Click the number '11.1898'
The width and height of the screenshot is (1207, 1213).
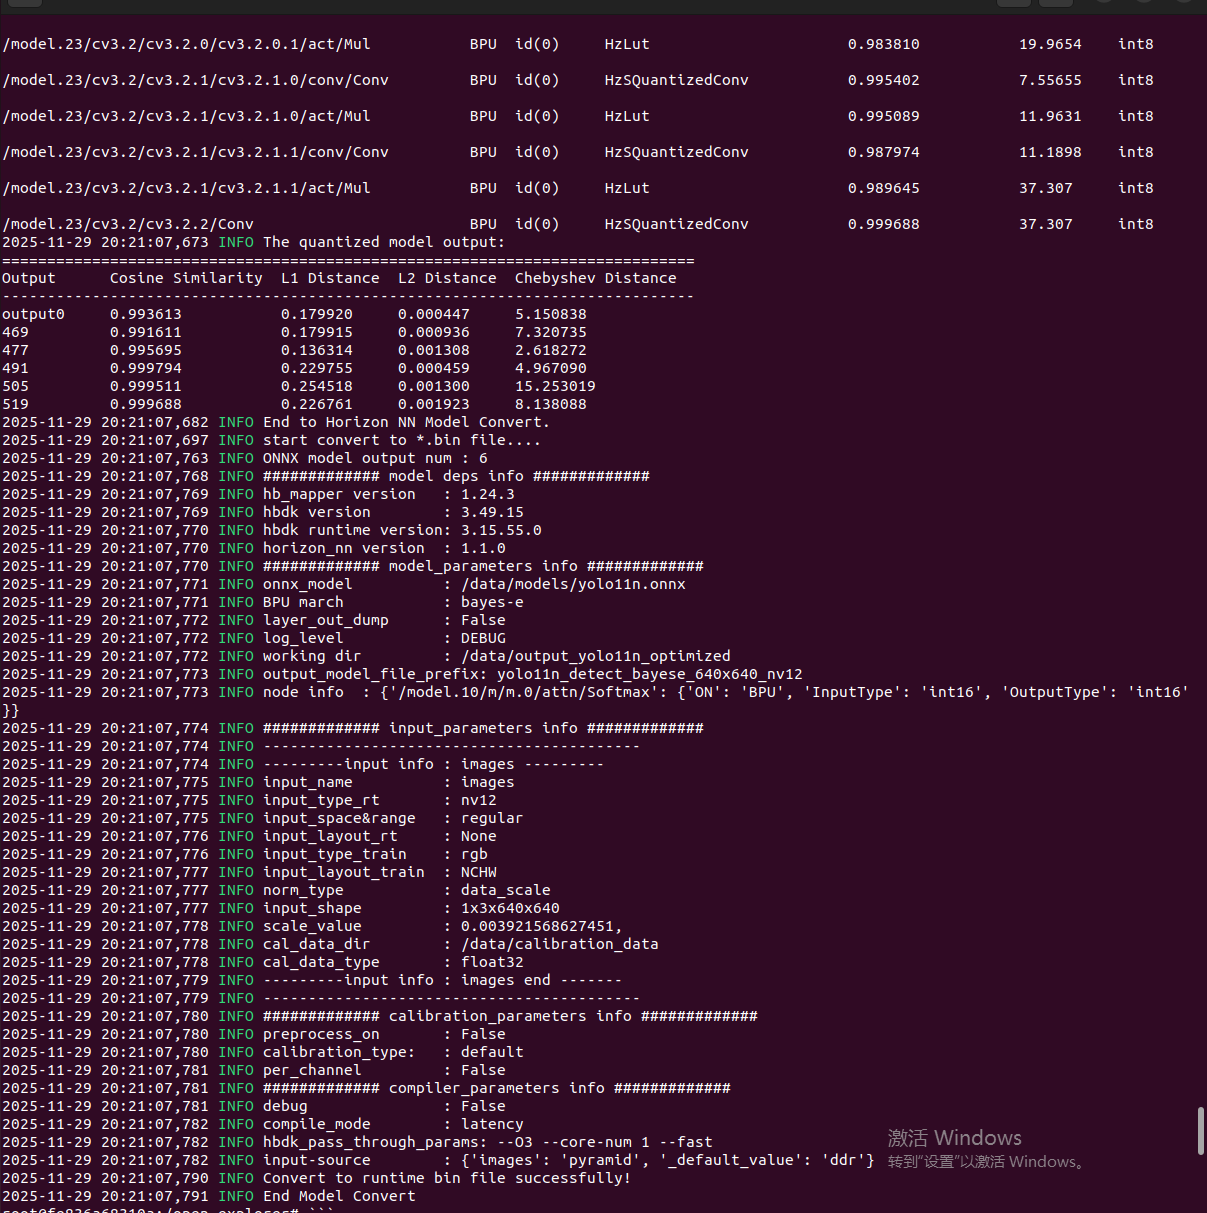click(x=1050, y=152)
